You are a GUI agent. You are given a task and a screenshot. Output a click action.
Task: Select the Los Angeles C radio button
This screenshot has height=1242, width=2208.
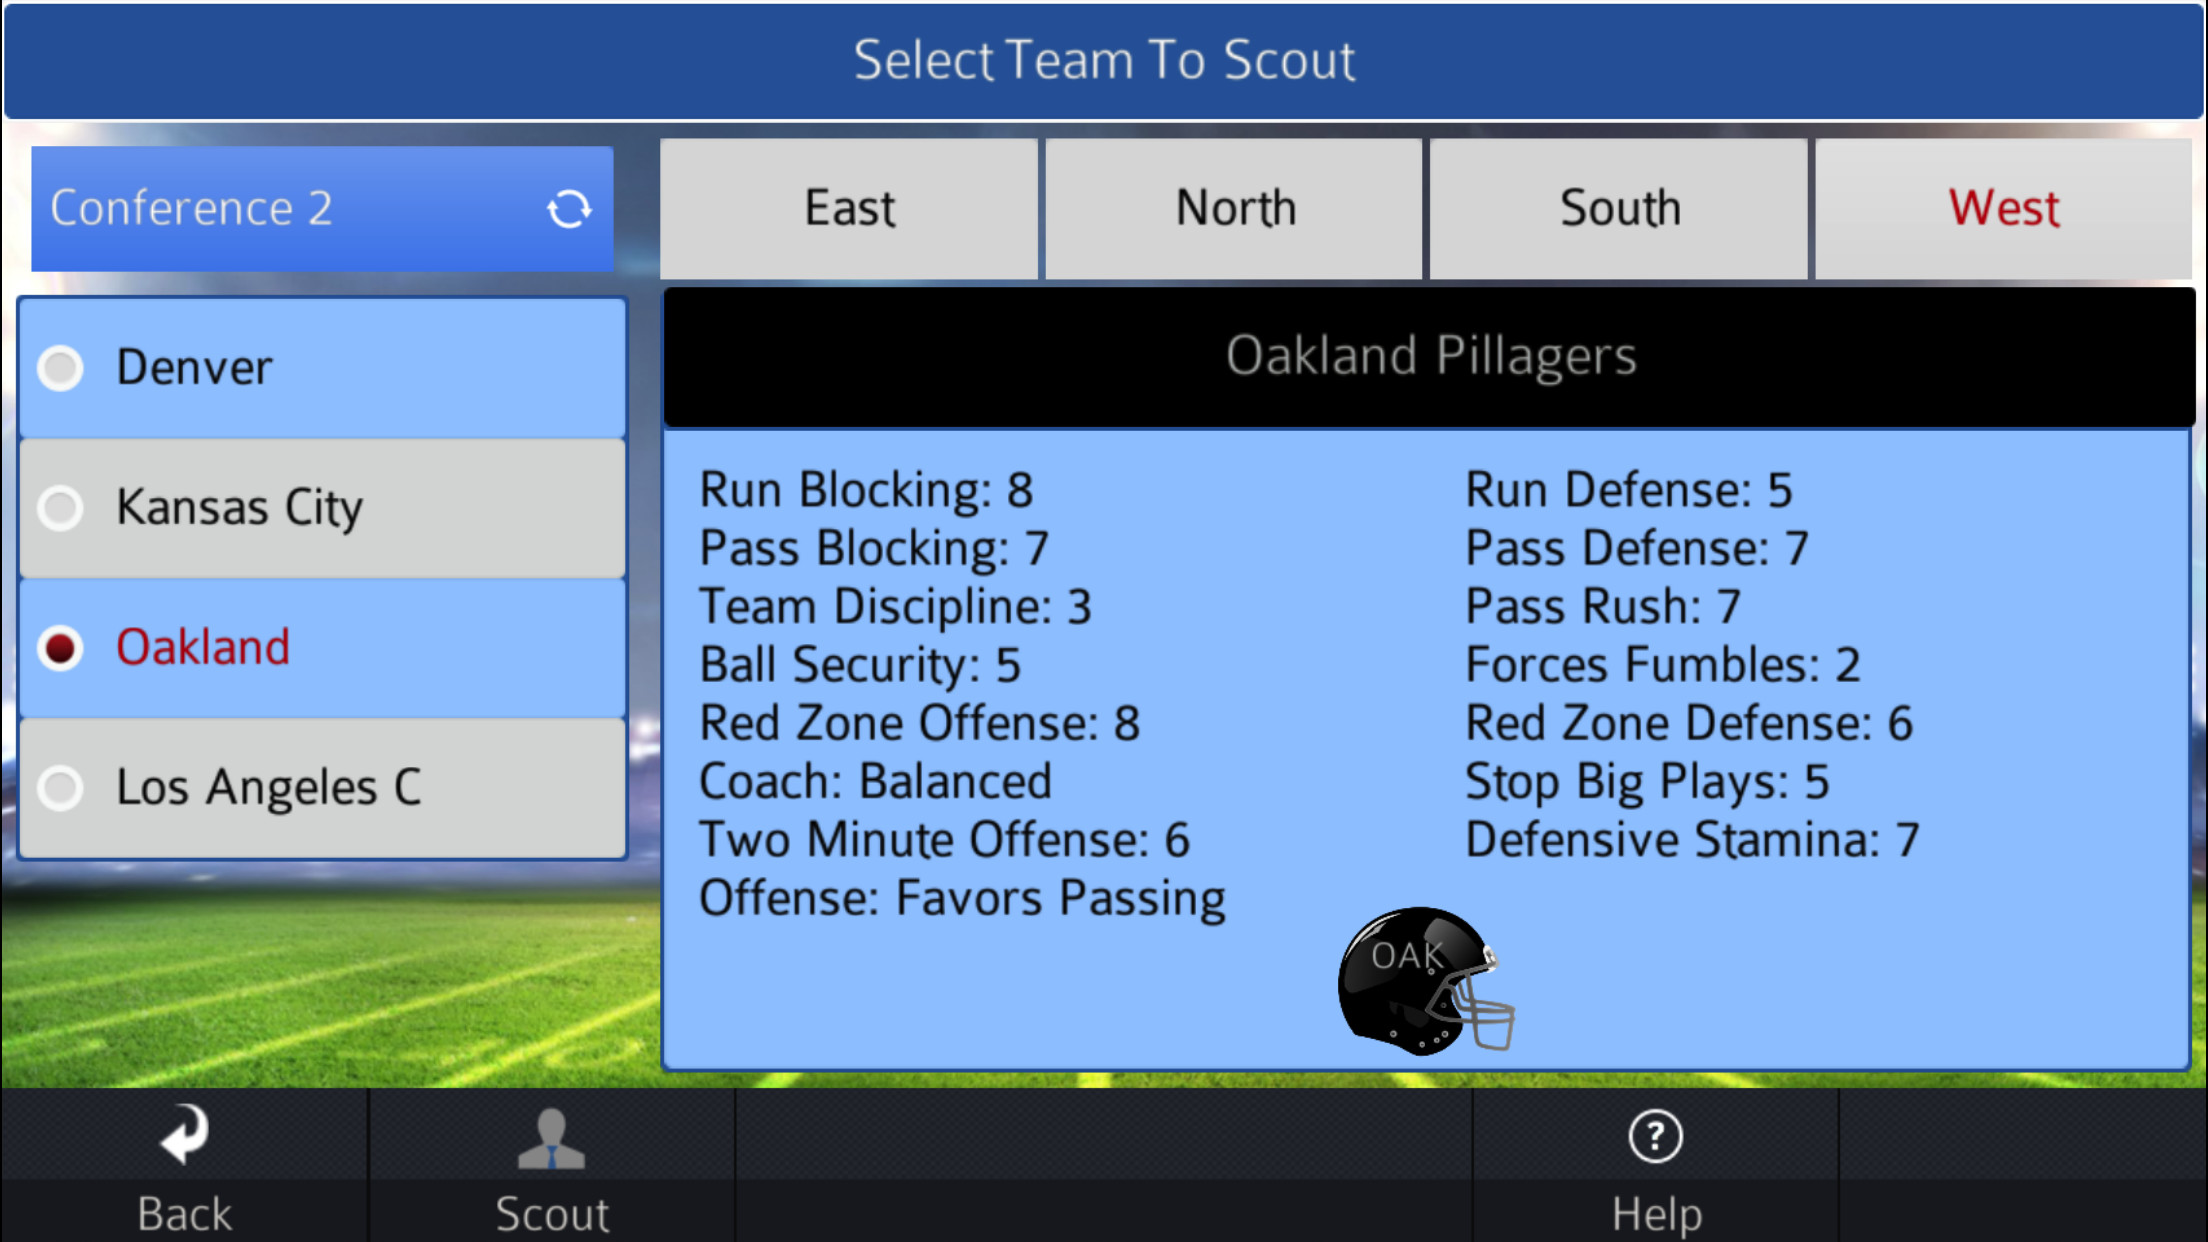[x=60, y=788]
